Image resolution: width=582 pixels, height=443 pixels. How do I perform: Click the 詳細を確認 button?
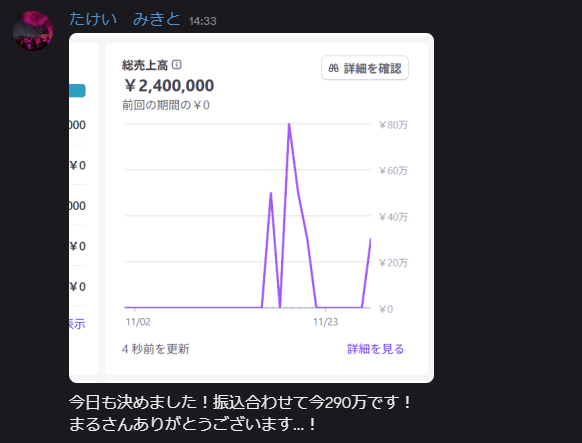tap(365, 68)
